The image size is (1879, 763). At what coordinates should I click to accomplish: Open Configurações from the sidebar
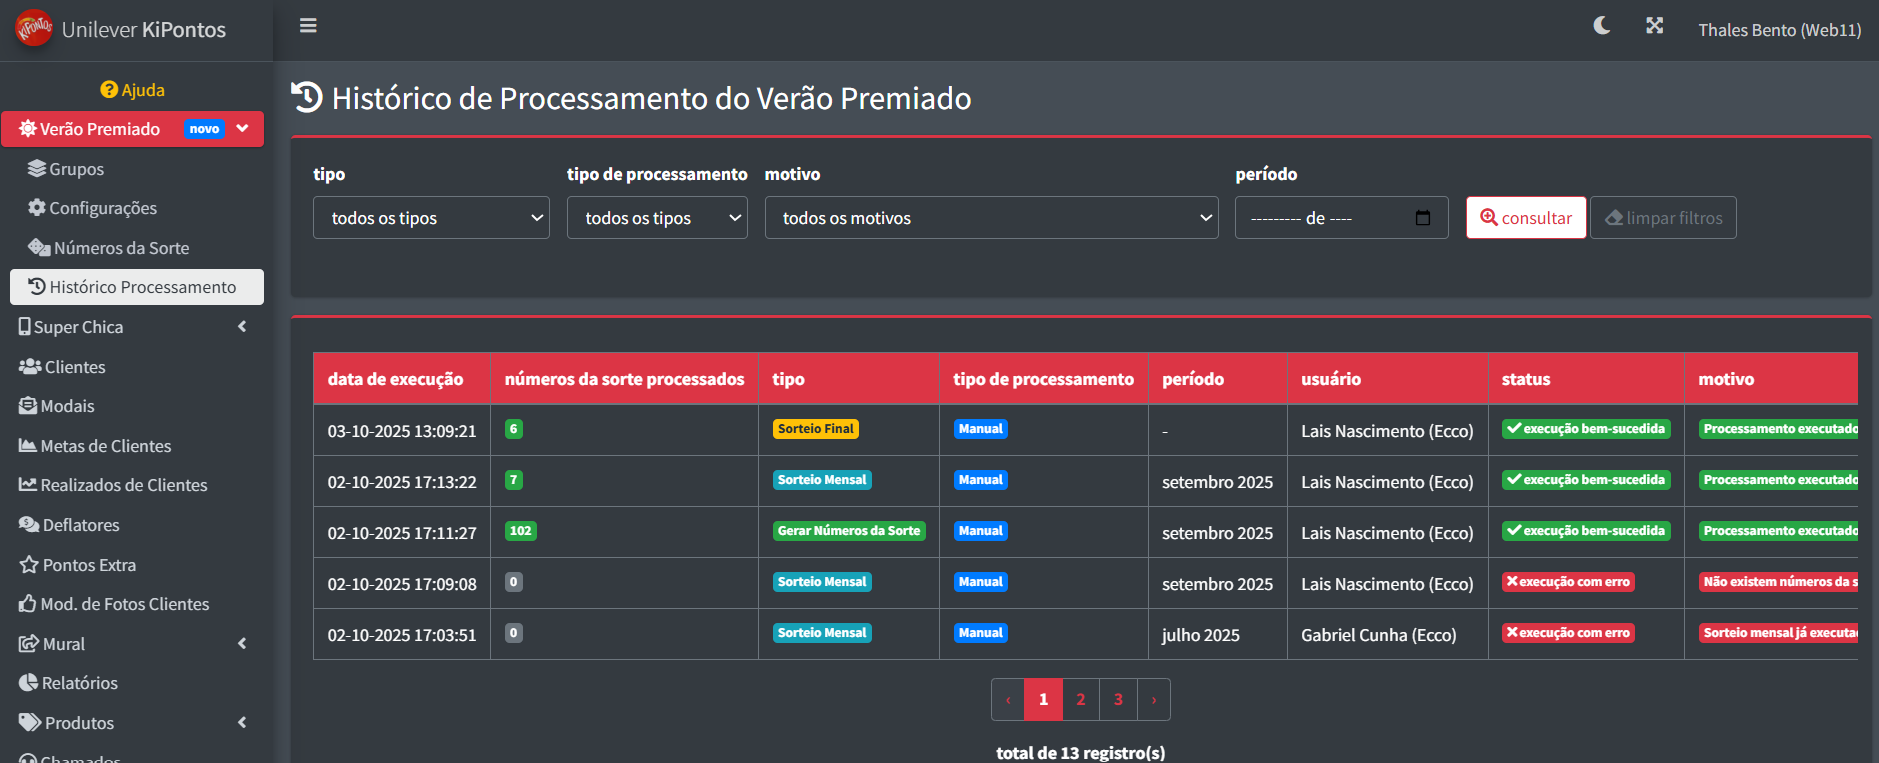coord(102,208)
